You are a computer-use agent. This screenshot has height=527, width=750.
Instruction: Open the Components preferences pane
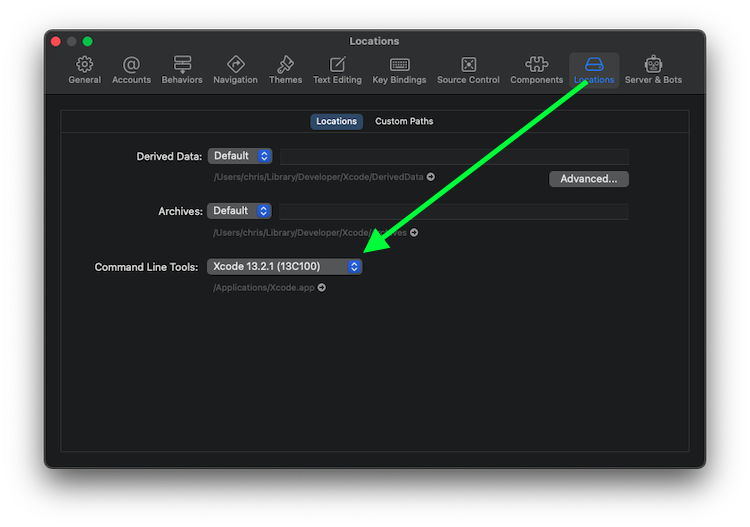coord(537,70)
